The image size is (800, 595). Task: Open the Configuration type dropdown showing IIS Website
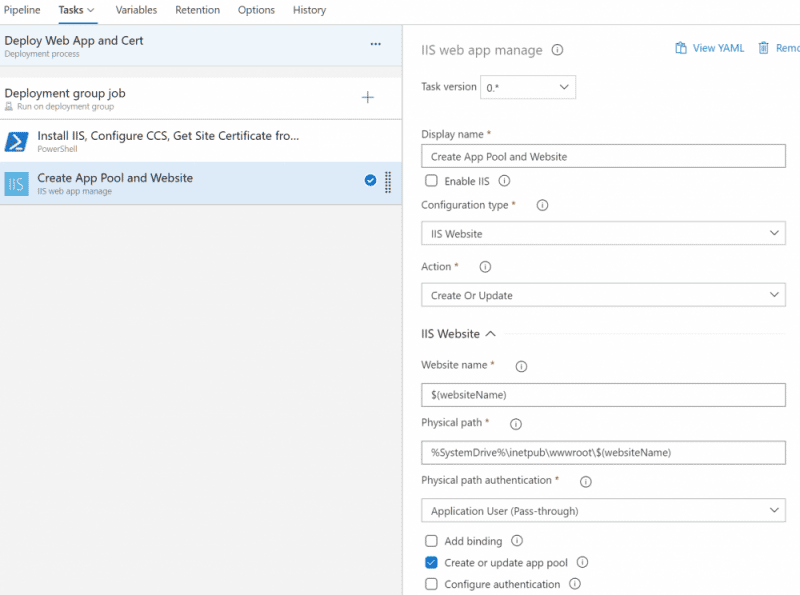click(603, 233)
